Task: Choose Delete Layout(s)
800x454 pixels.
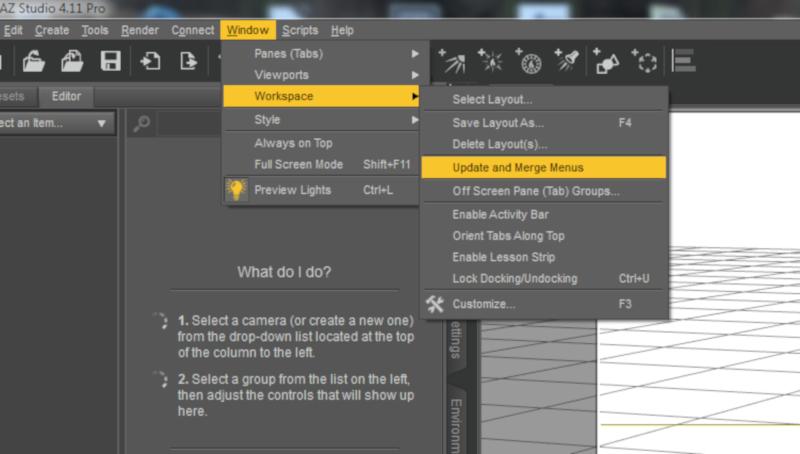Action: click(544, 144)
